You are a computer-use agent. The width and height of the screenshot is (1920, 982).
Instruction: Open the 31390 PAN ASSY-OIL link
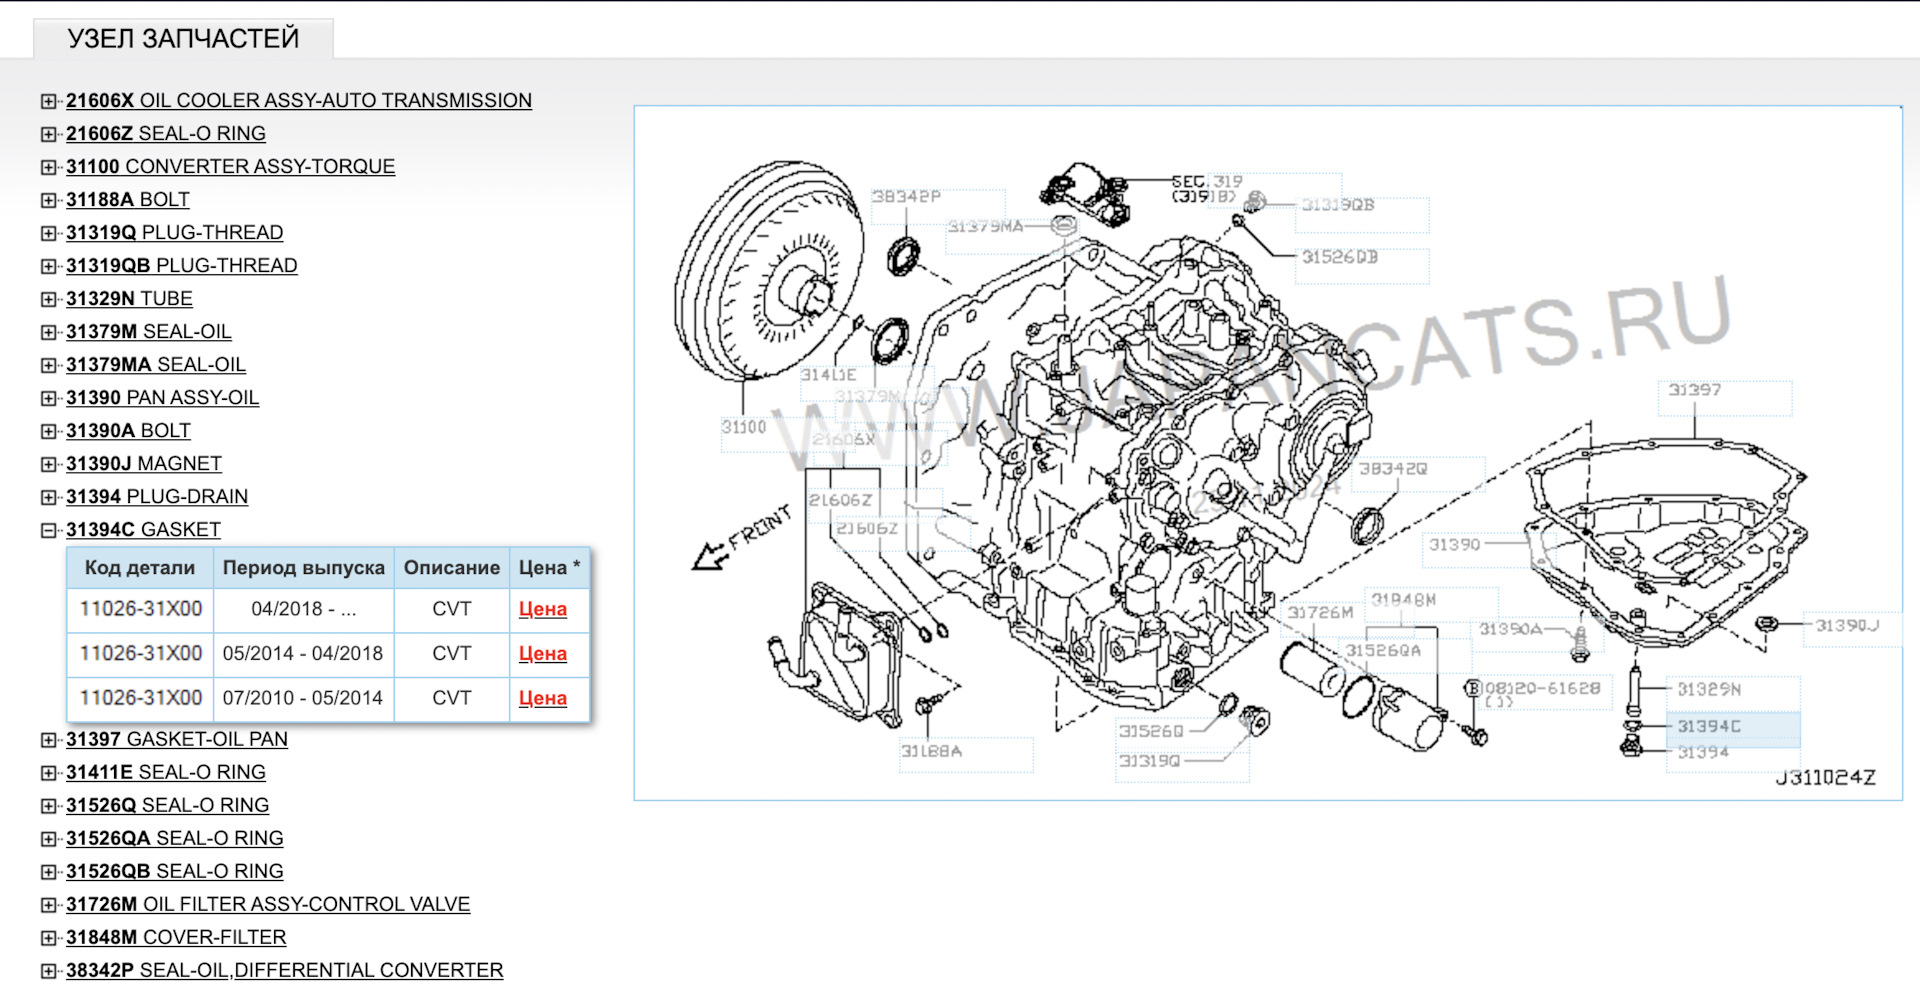(x=162, y=398)
